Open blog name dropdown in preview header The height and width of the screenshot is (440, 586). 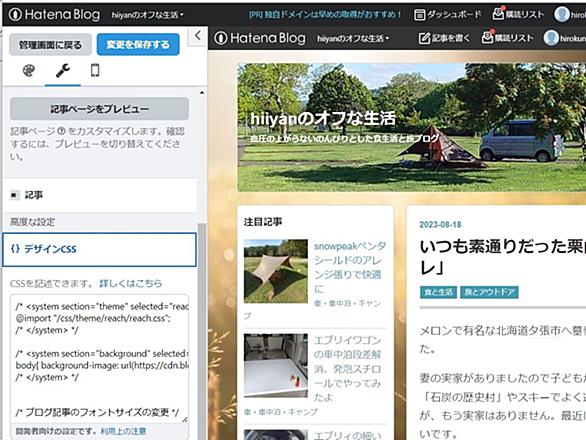tap(353, 38)
